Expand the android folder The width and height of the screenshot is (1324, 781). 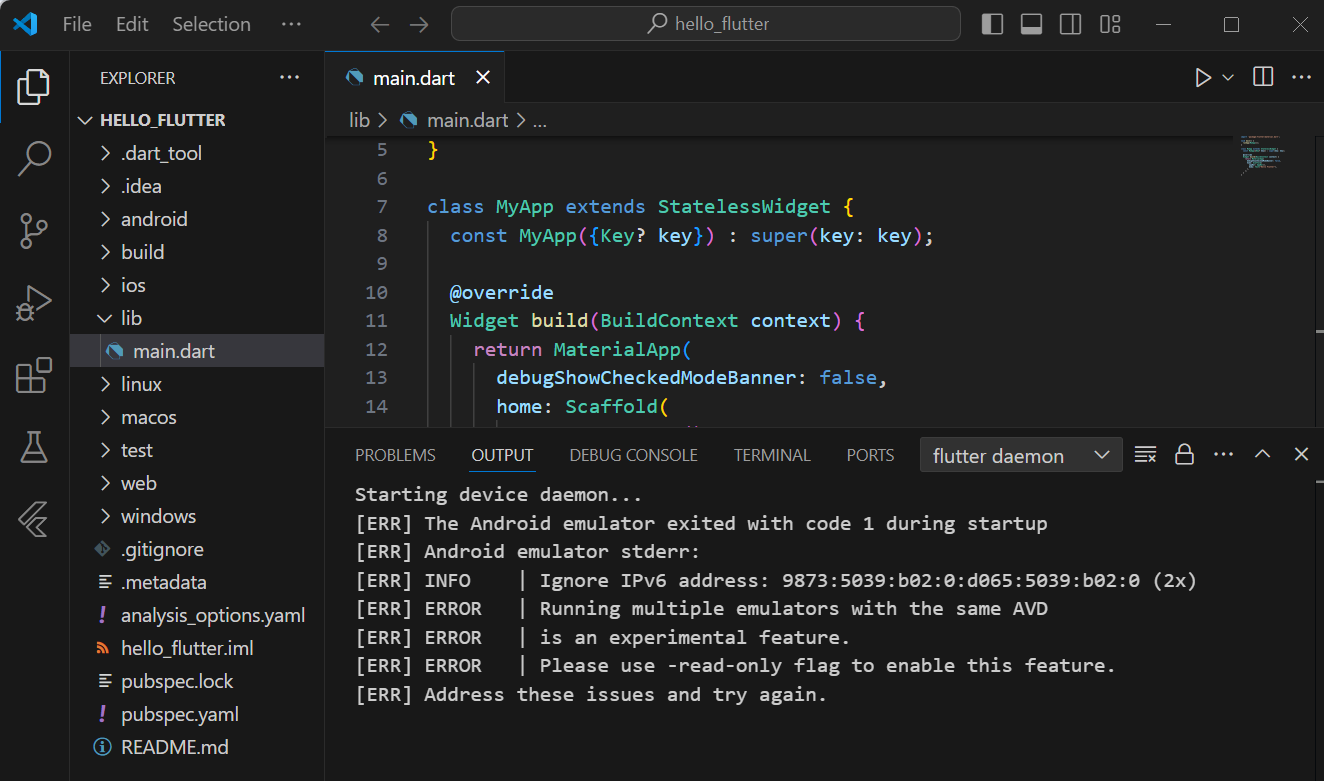pos(197,219)
